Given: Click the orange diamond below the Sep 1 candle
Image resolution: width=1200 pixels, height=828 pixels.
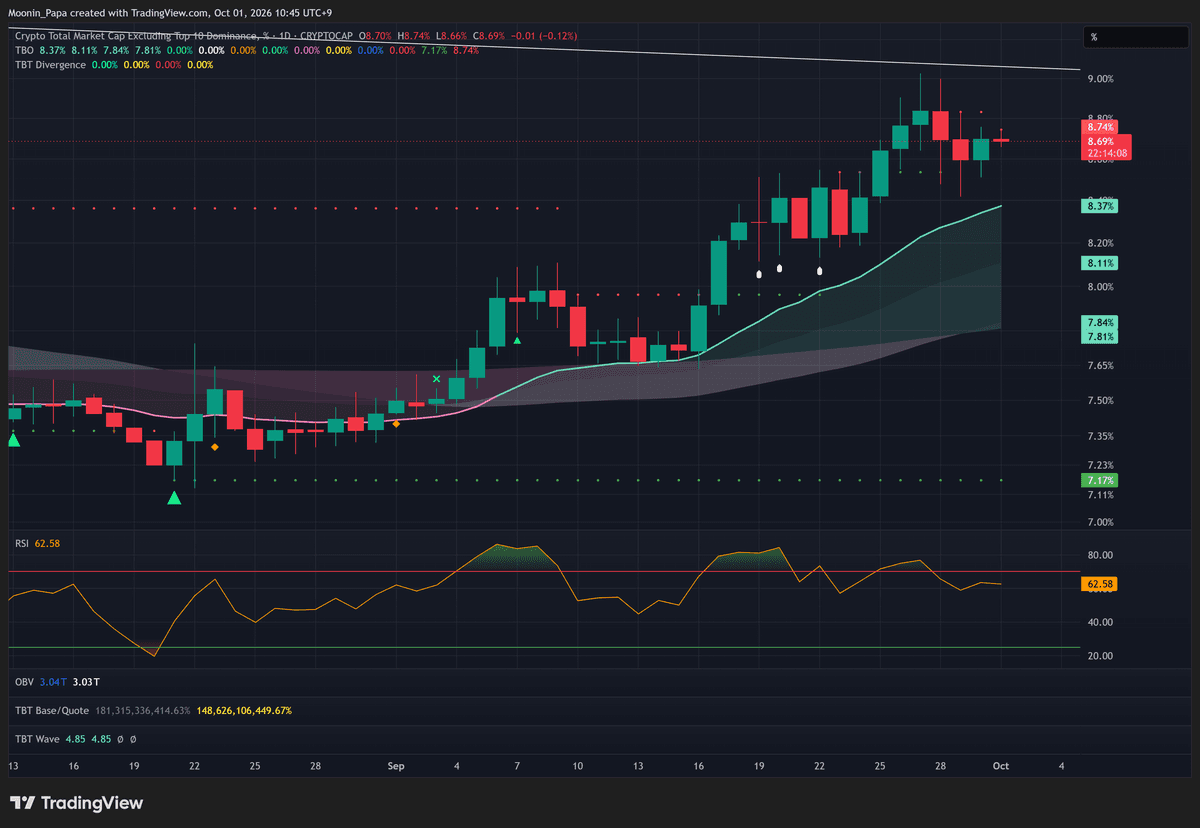Looking at the screenshot, I should [396, 424].
